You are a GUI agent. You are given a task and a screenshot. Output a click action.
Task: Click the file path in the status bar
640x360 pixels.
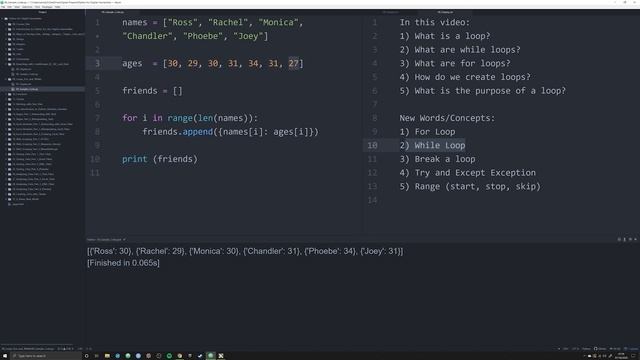(29, 349)
